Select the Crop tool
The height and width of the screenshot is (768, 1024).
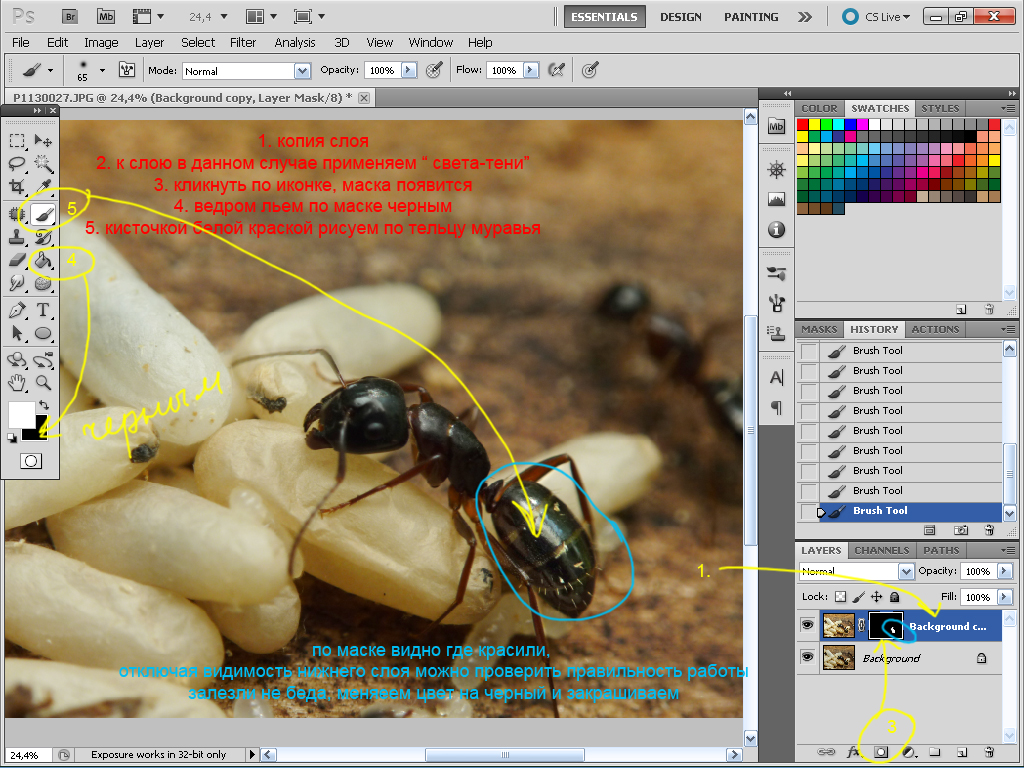[x=17, y=188]
